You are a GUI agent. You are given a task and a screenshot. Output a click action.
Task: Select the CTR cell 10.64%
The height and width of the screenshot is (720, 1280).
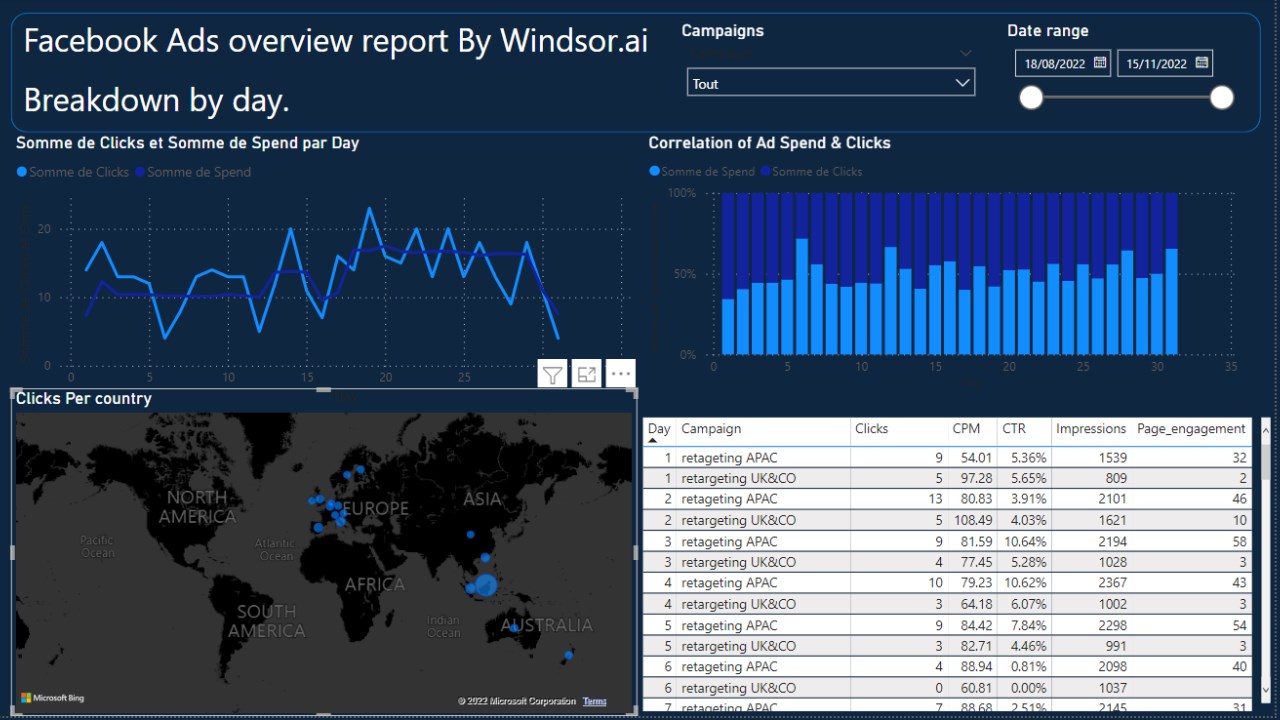1025,541
